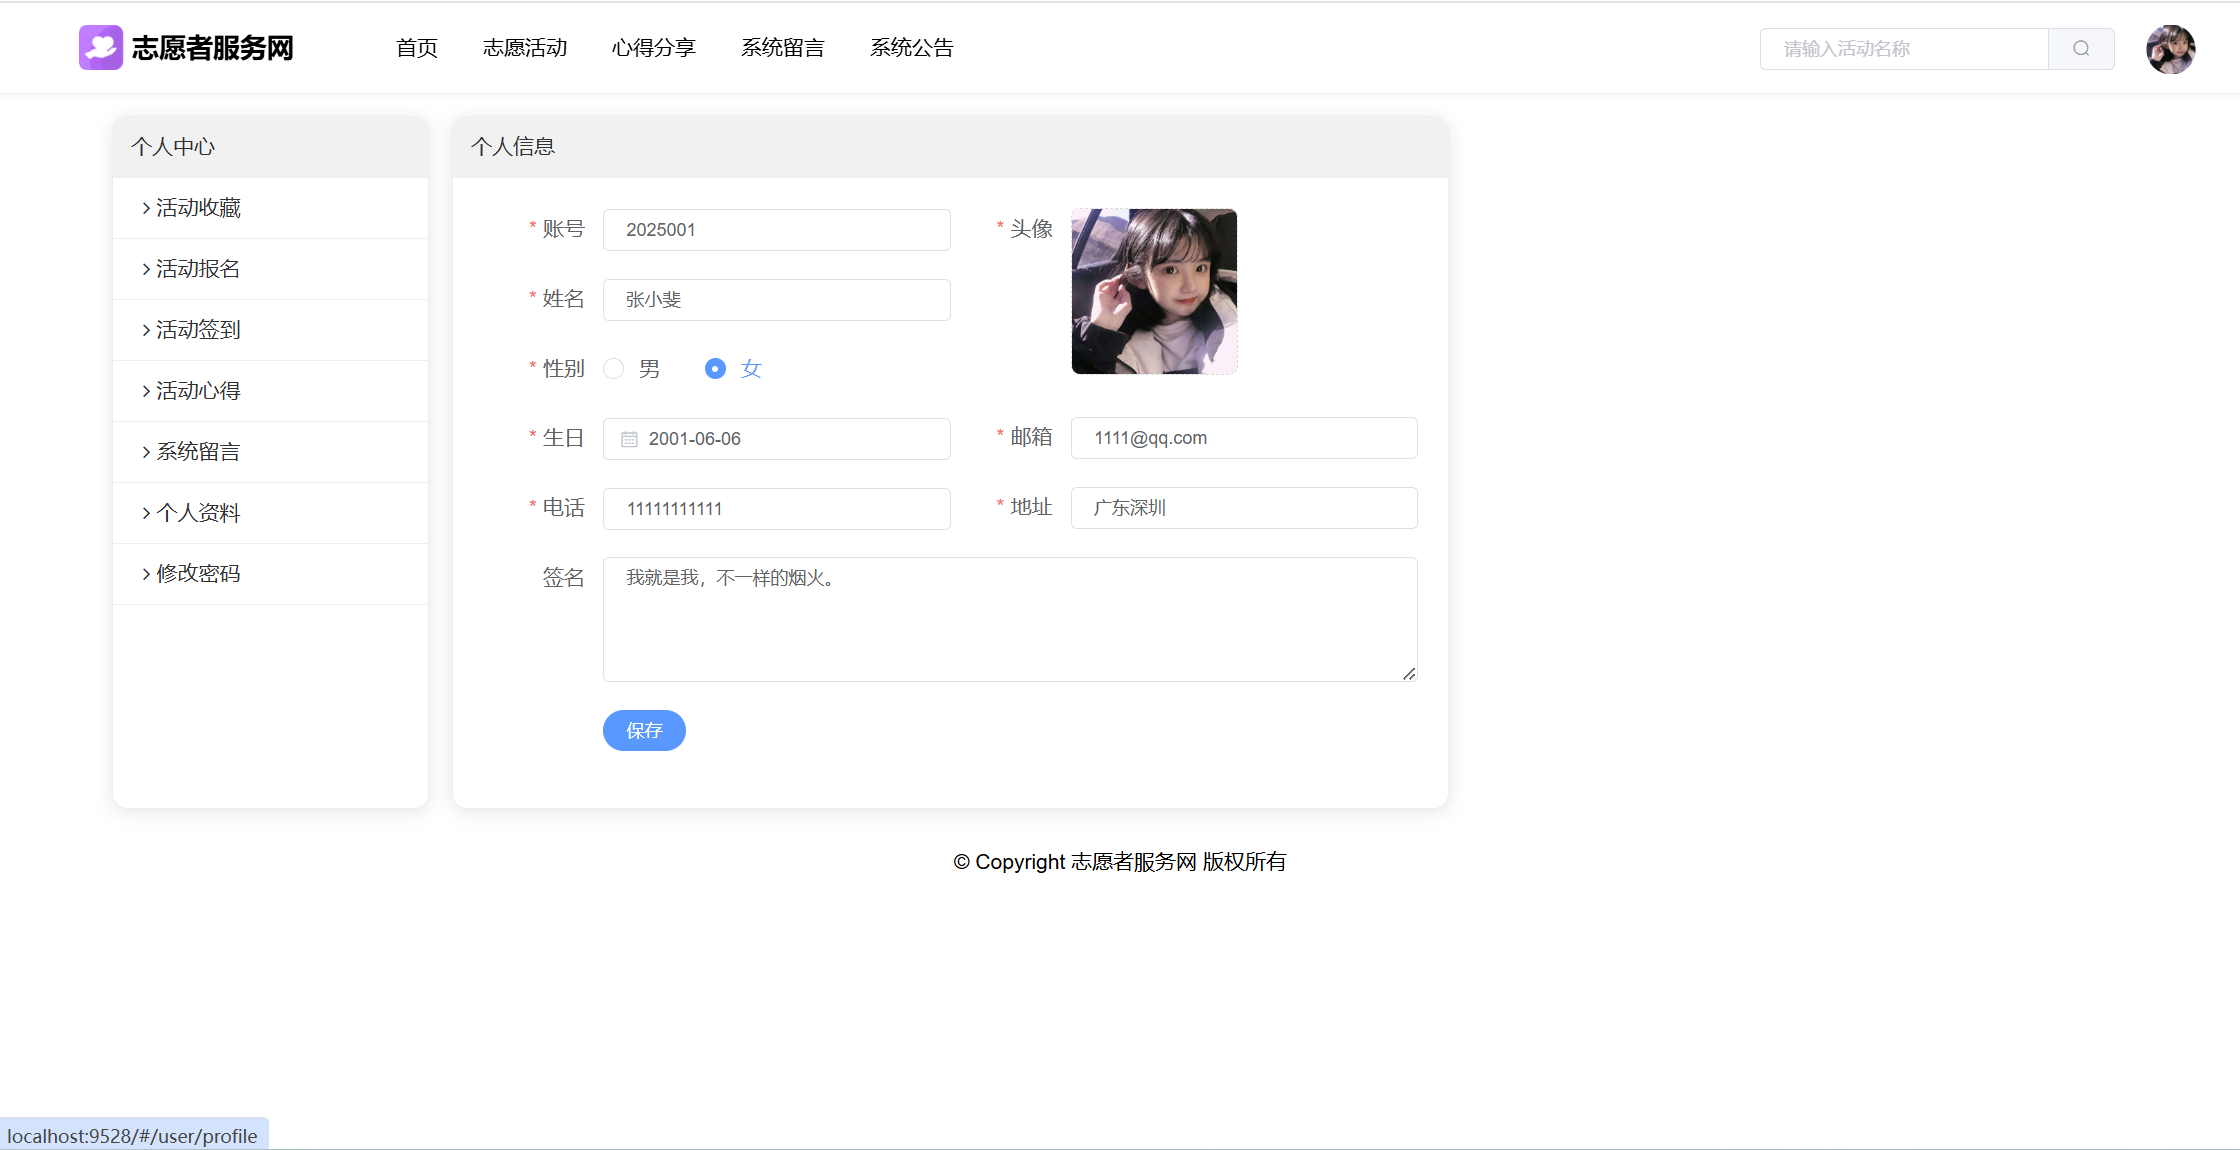
Task: Select the 男 gender radio button
Action: click(x=614, y=369)
